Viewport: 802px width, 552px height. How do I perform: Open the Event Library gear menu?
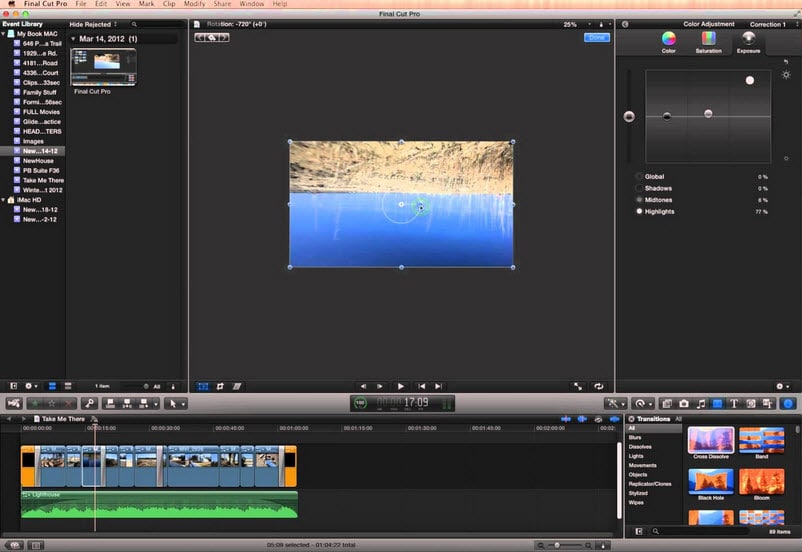click(x=31, y=386)
